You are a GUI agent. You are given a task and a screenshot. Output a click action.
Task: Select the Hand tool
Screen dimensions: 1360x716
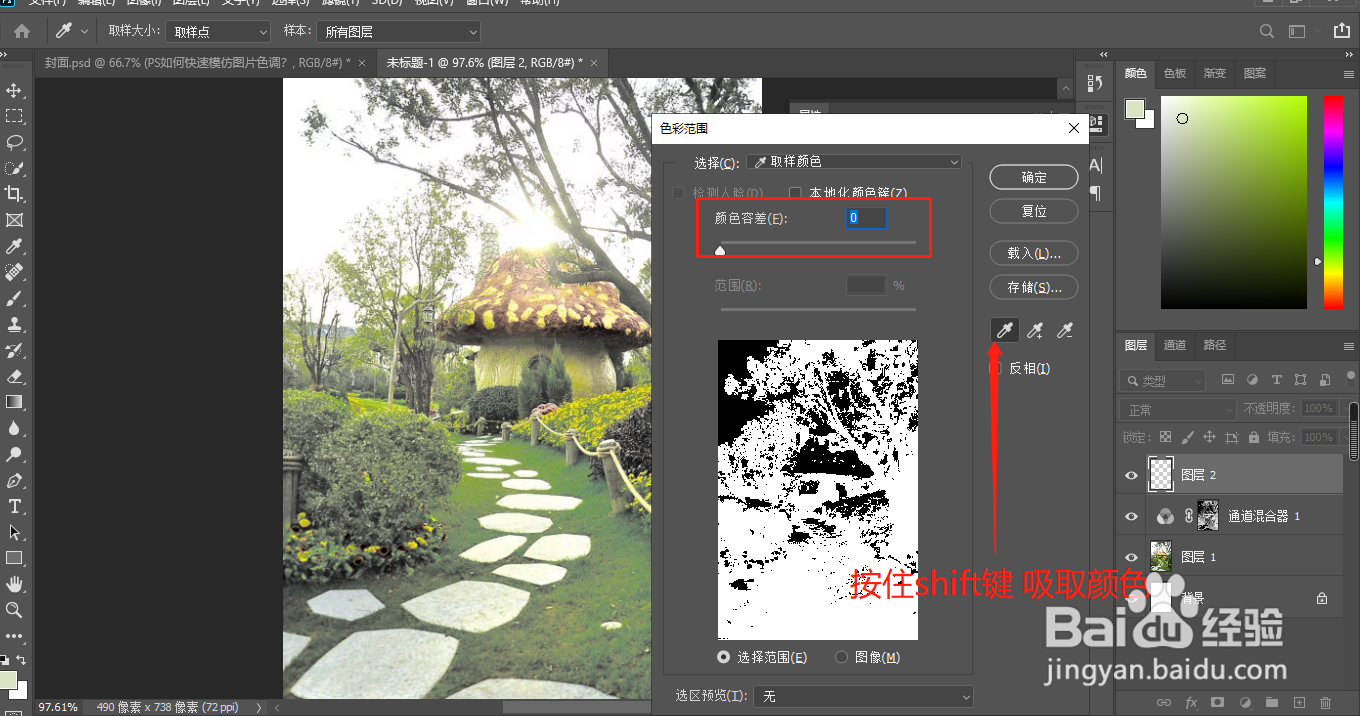click(x=14, y=584)
